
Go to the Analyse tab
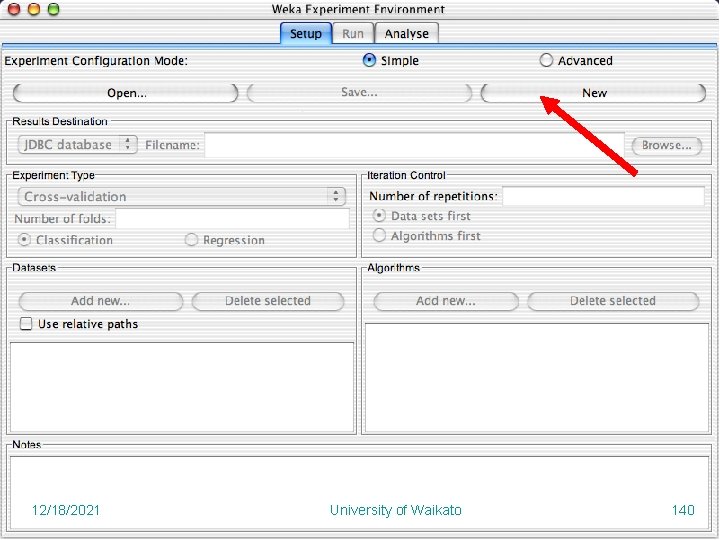click(406, 34)
